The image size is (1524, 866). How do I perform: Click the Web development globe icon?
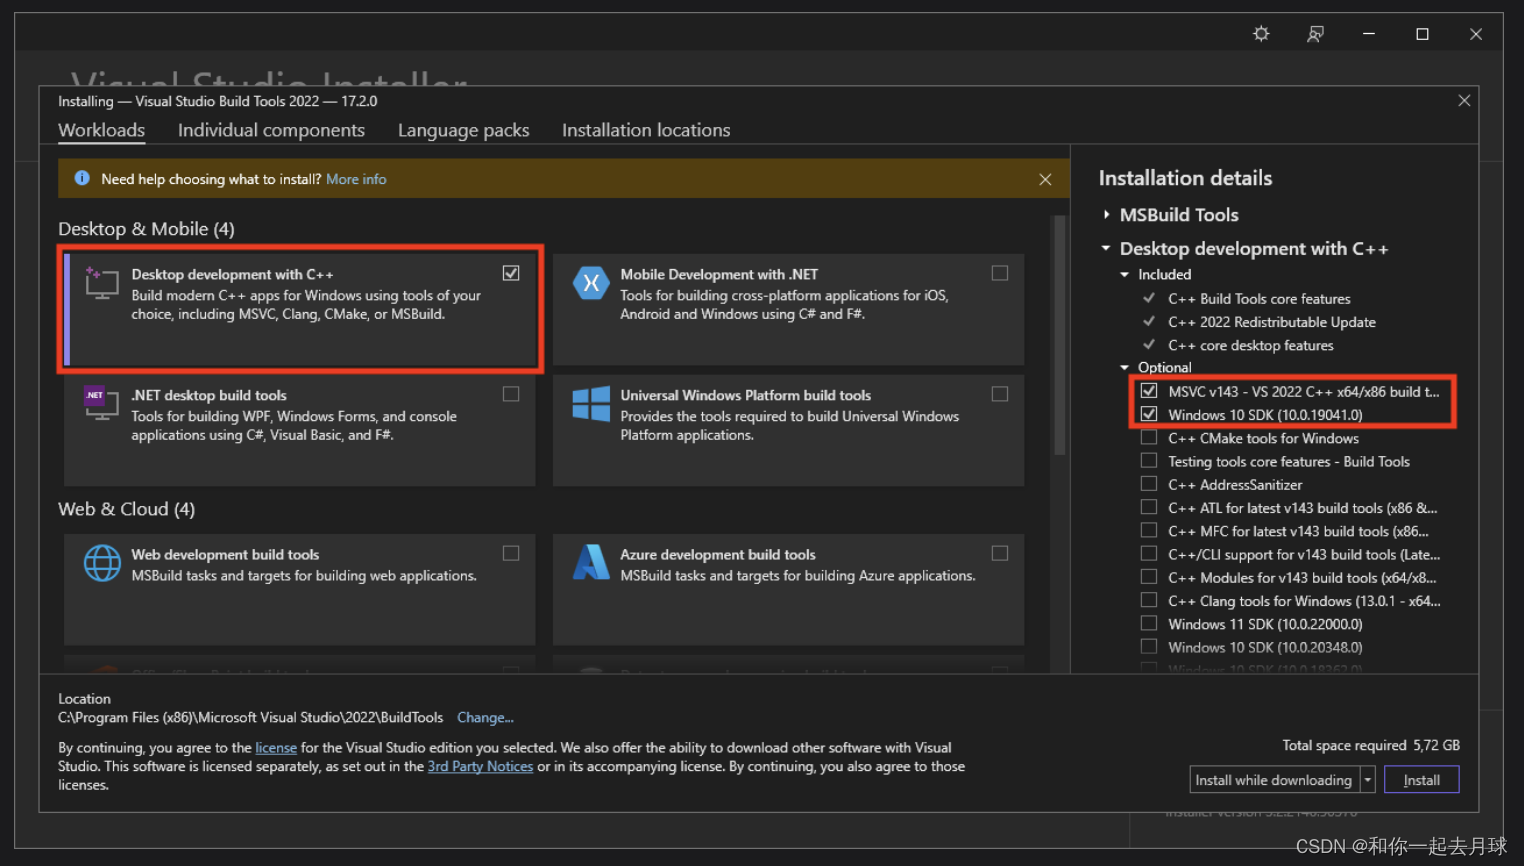click(102, 563)
